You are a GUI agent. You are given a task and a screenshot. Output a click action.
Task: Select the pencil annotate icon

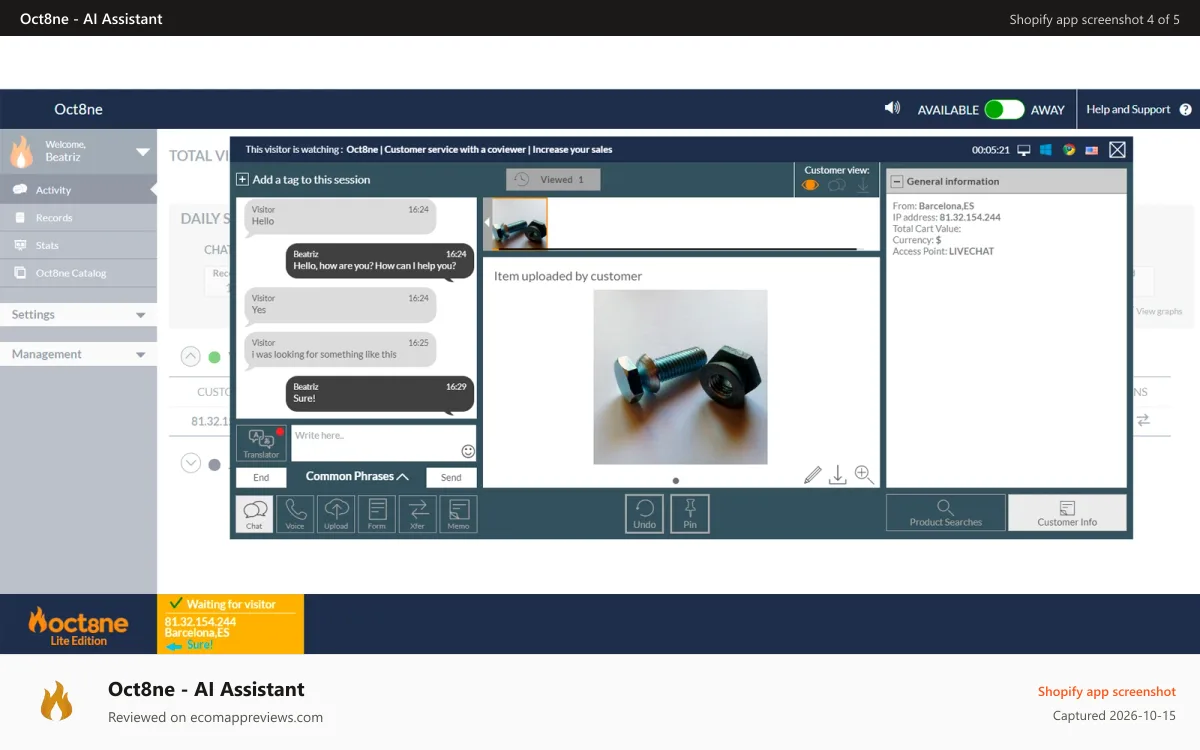point(813,475)
